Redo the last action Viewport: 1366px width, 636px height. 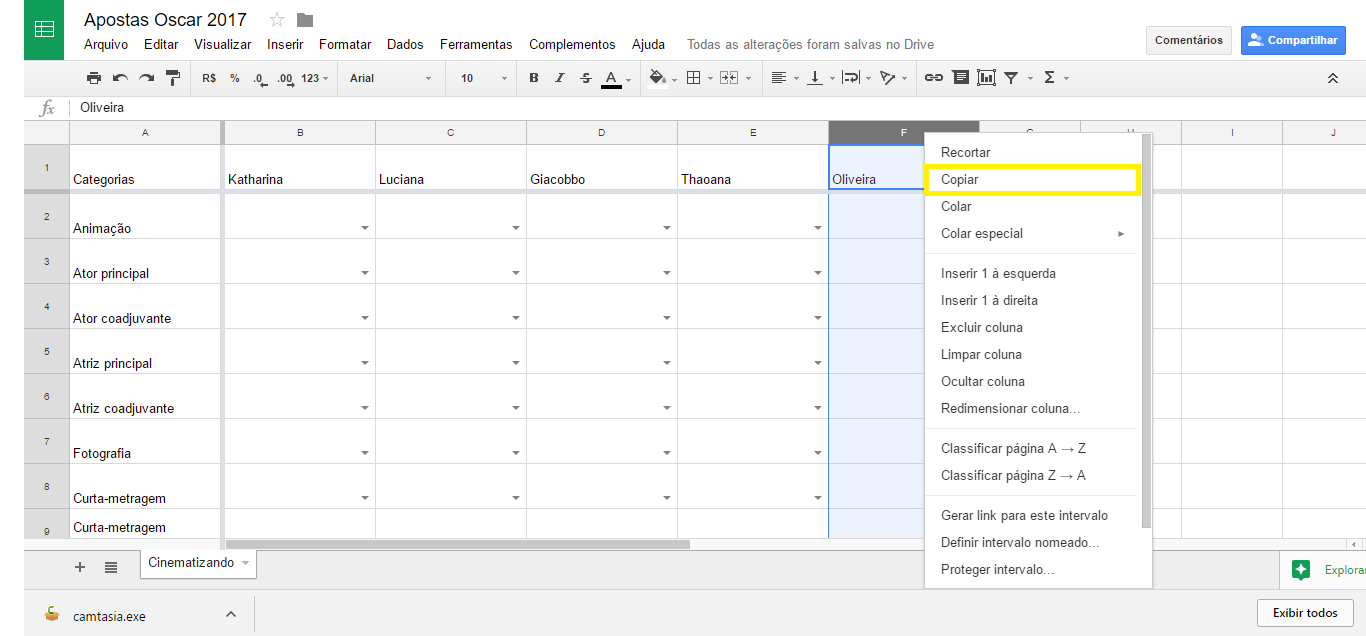click(146, 78)
